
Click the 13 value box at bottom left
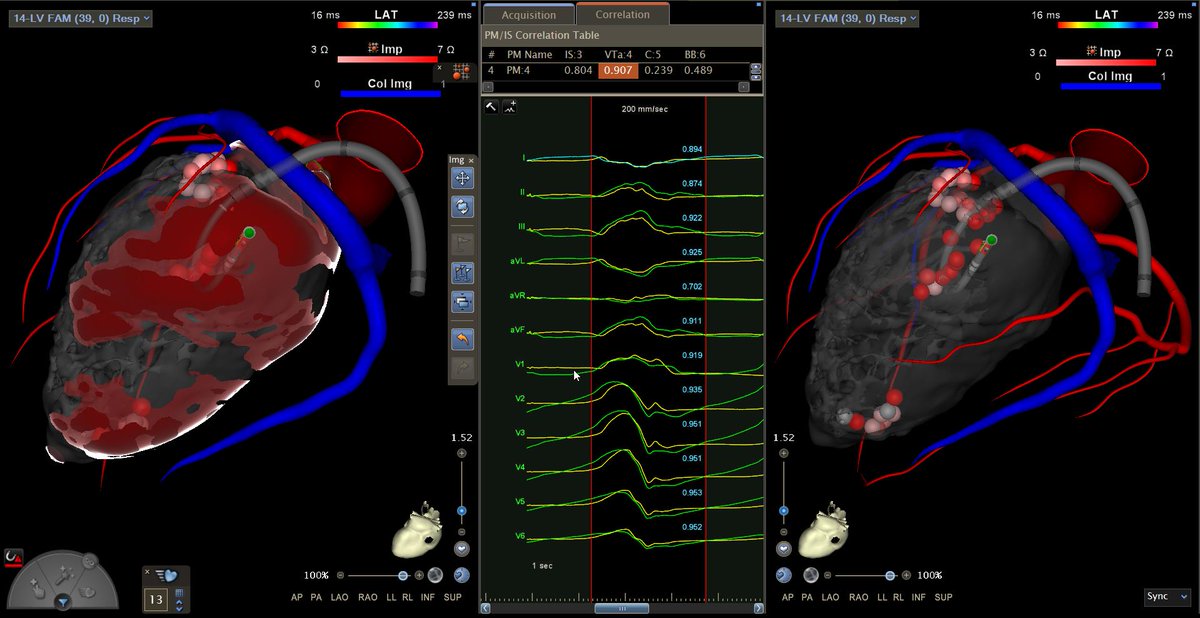[156, 600]
